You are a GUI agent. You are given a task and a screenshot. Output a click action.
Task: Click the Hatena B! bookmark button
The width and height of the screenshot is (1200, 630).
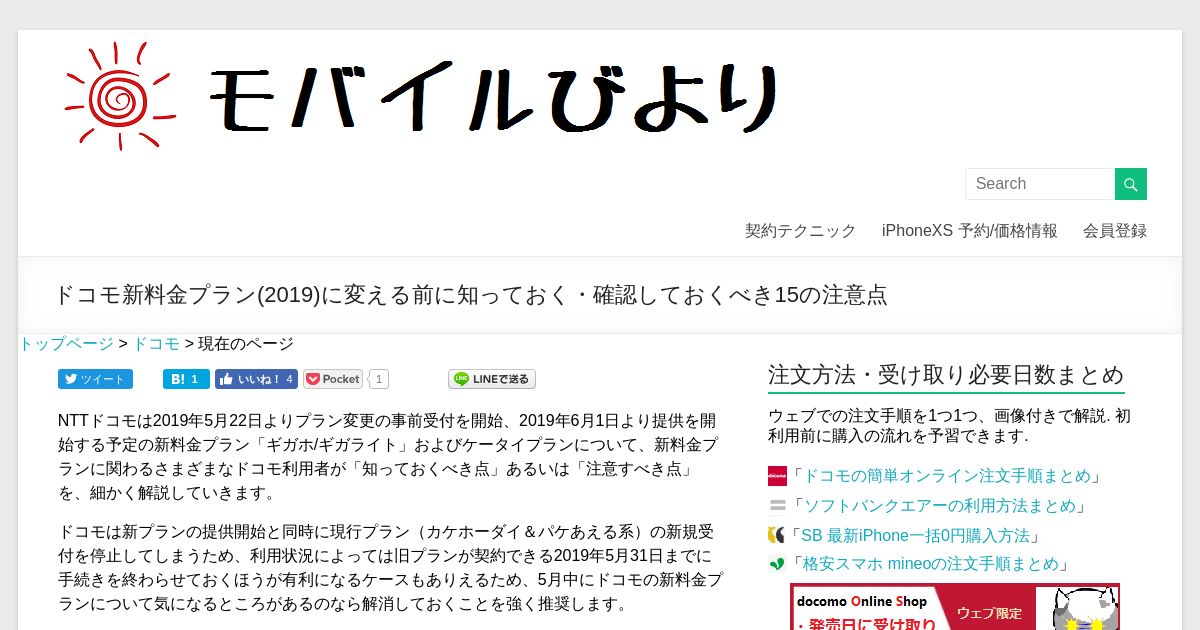pyautogui.click(x=186, y=379)
